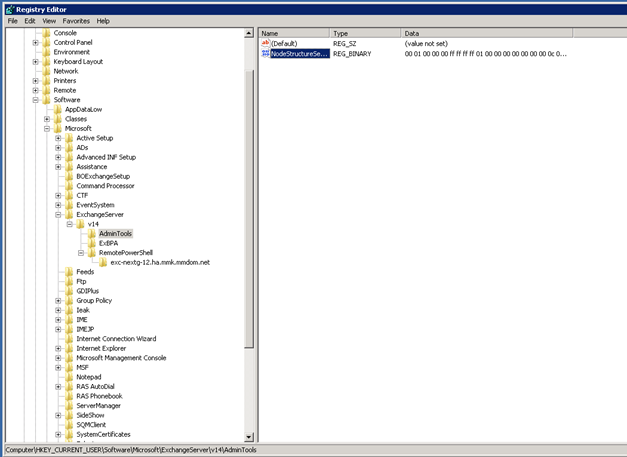
Task: Click tree scrollbar up arrow
Action: pyautogui.click(x=249, y=33)
